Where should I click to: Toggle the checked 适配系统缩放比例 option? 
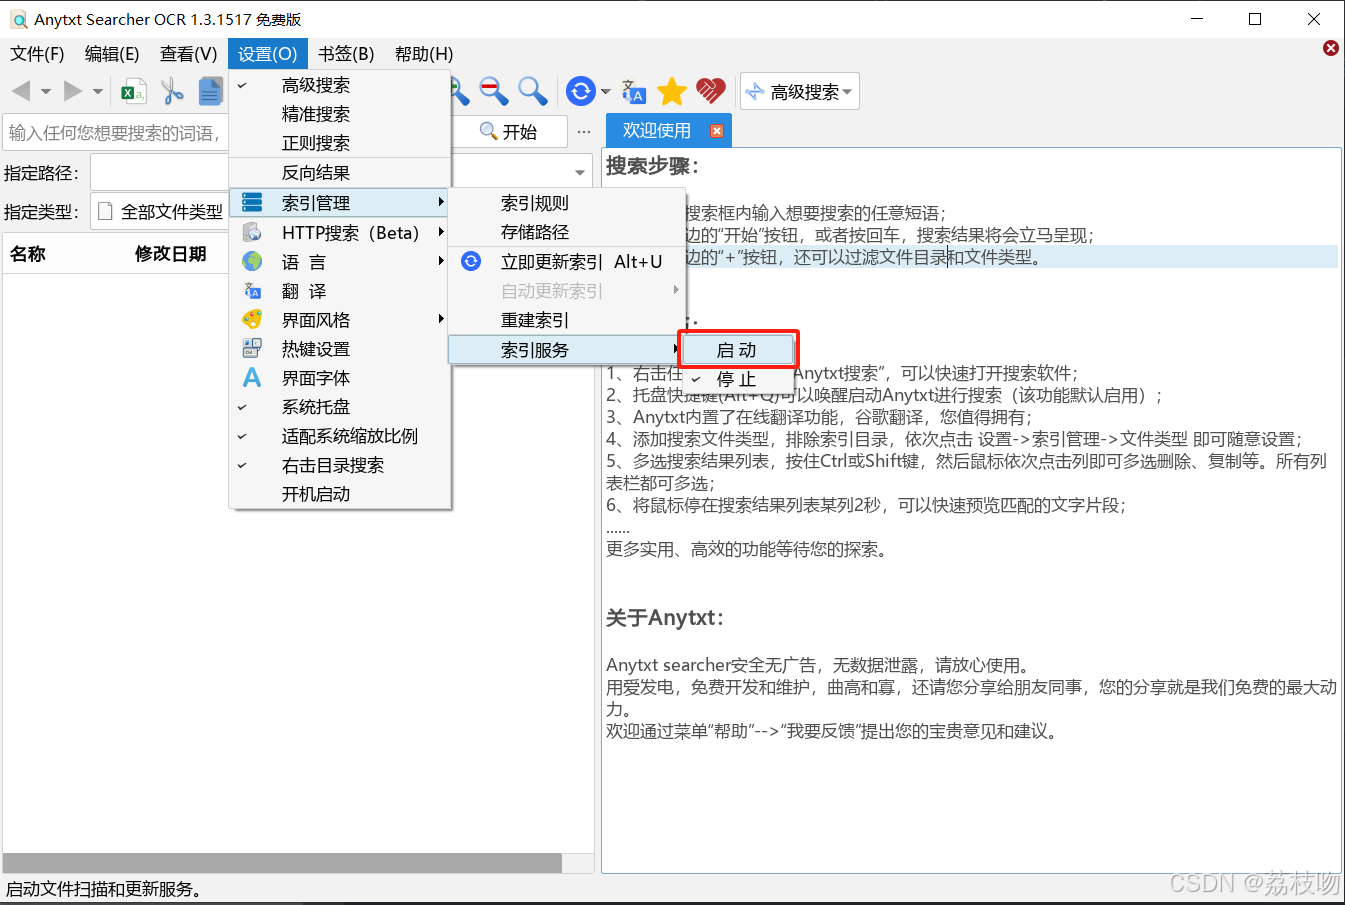(x=340, y=436)
